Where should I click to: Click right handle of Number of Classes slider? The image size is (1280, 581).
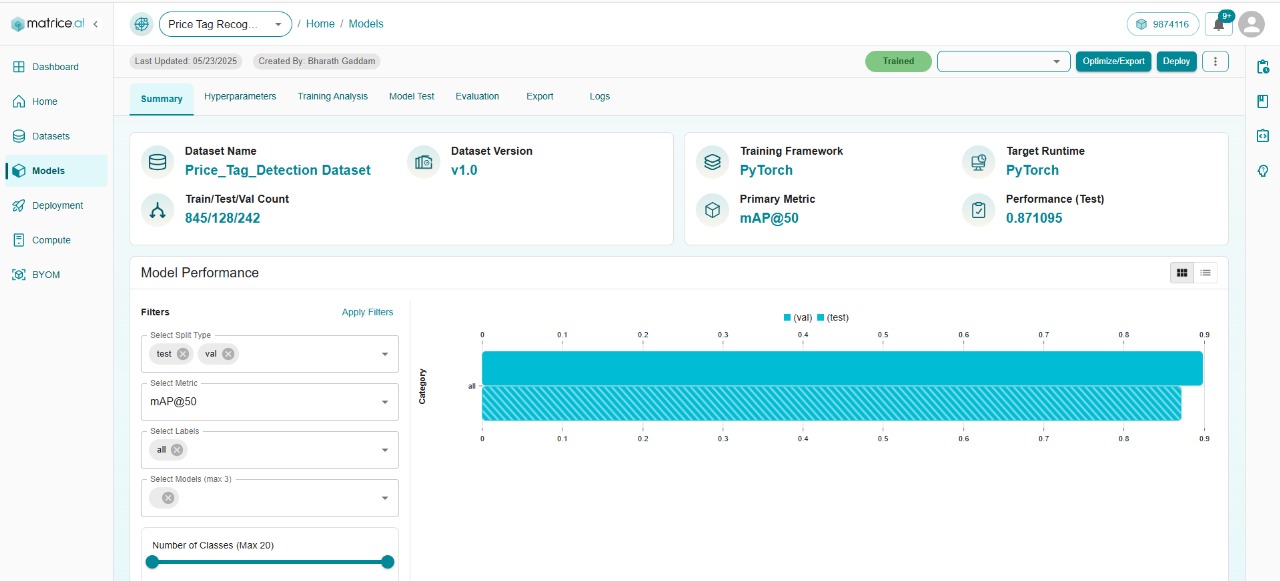(x=388, y=562)
